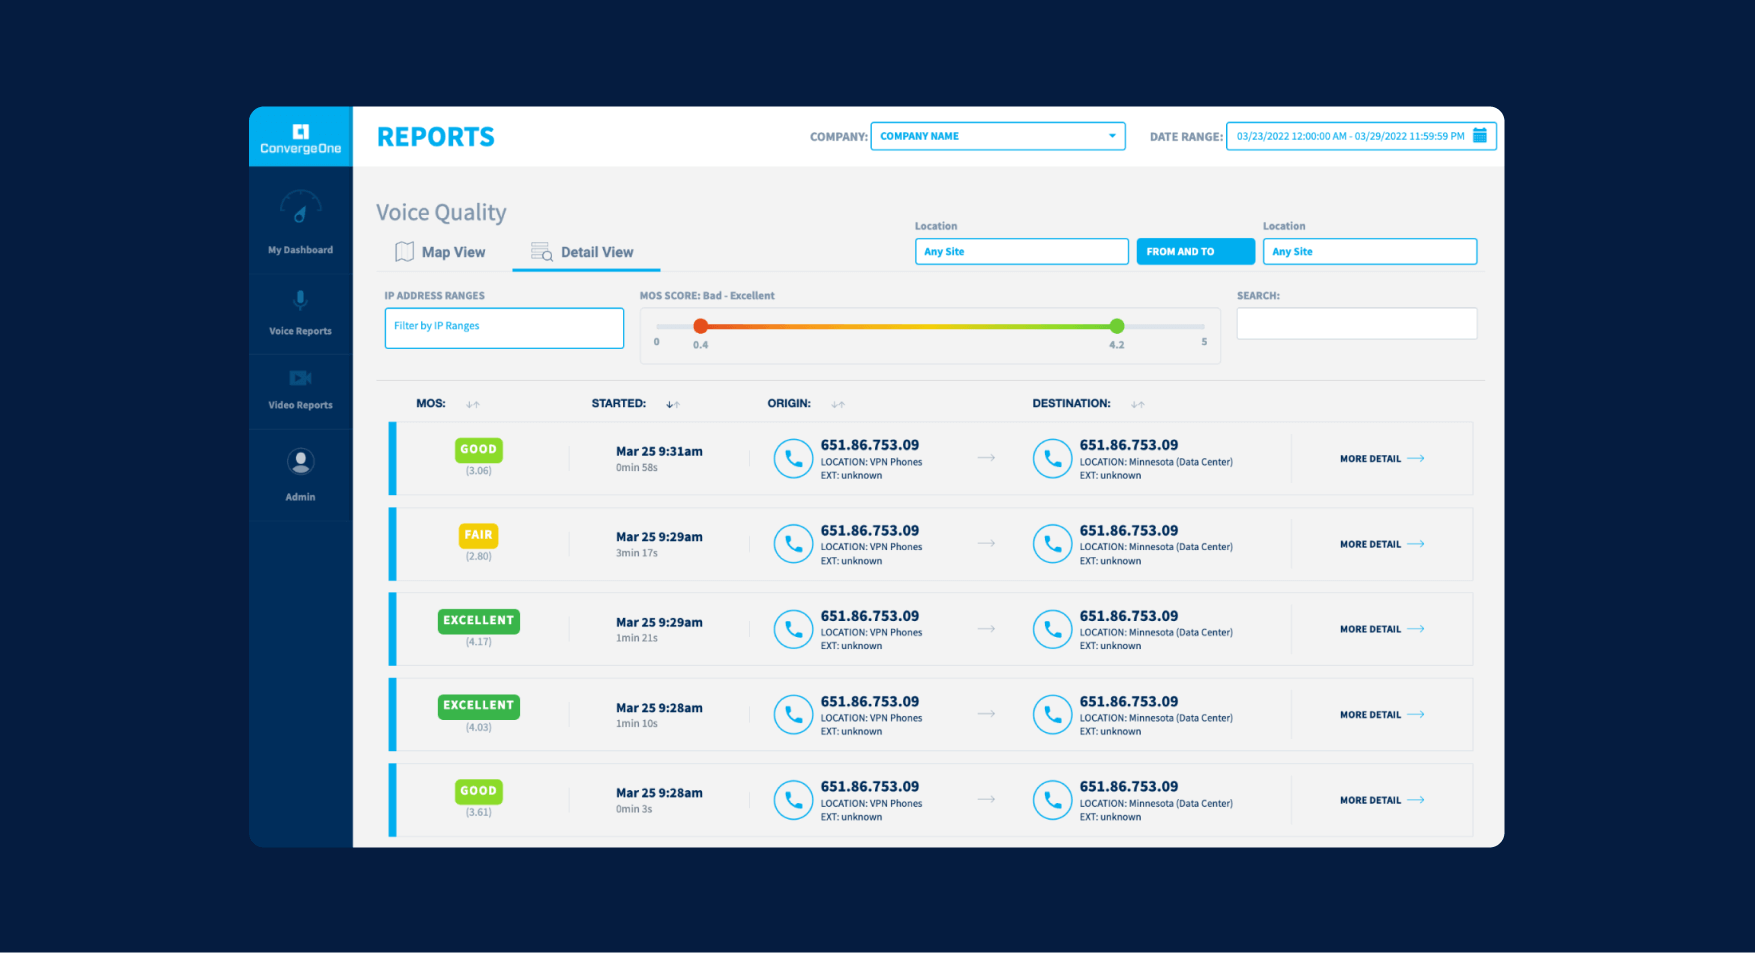The image size is (1755, 953).
Task: Open Voice Reports microphone icon
Action: (x=300, y=299)
